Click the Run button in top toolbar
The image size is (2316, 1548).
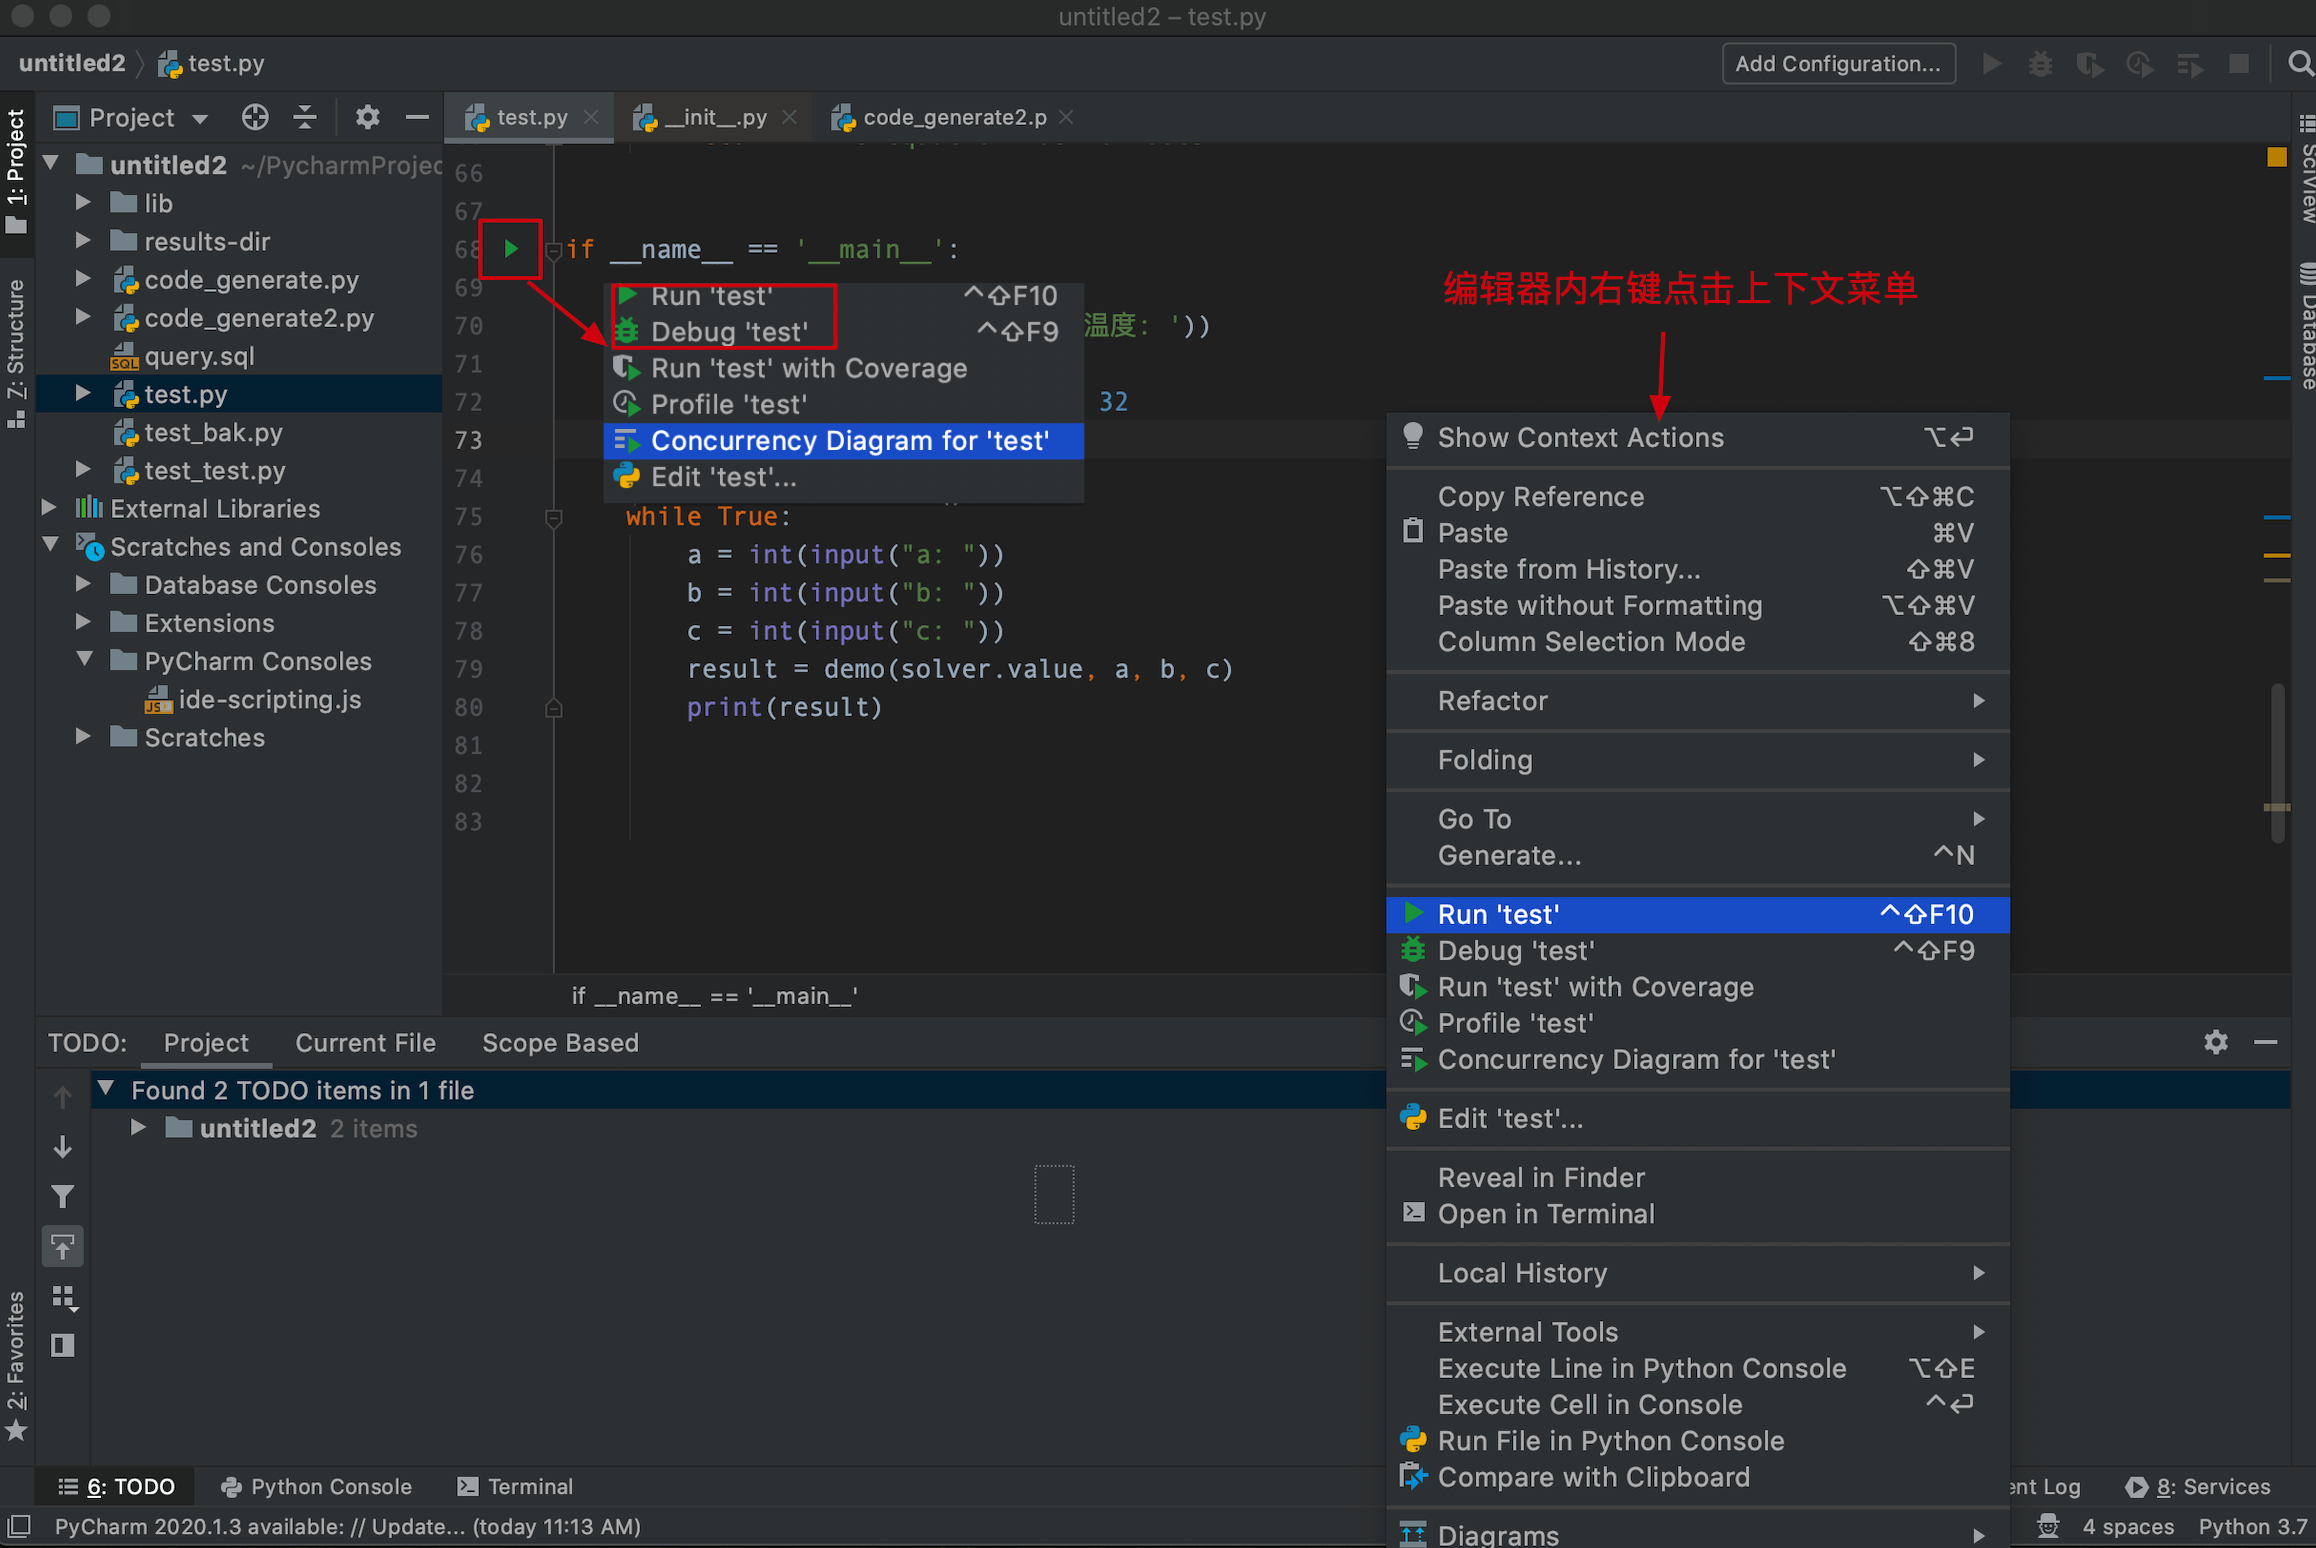[1992, 64]
